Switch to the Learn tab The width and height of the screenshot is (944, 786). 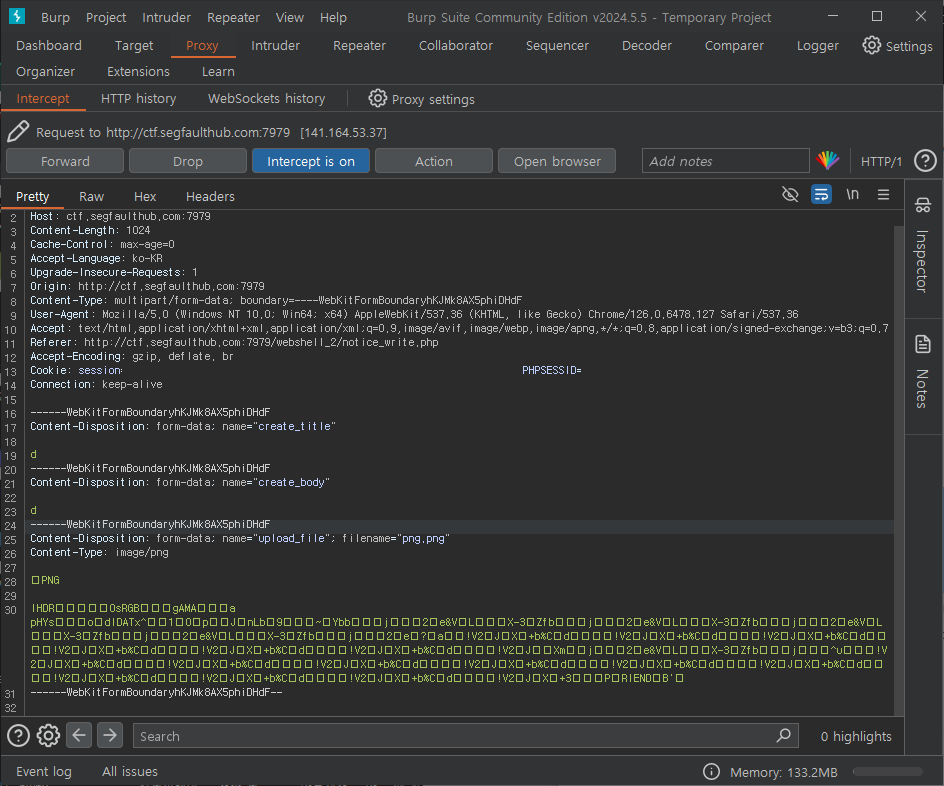pyautogui.click(x=218, y=71)
